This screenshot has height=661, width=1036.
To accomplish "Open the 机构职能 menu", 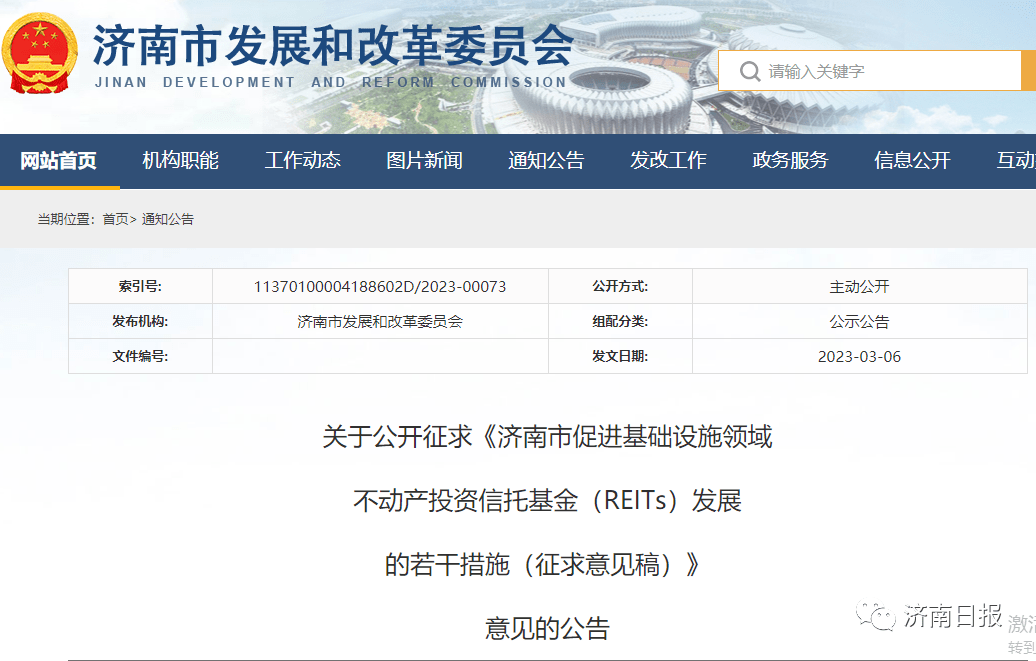I will [183, 160].
